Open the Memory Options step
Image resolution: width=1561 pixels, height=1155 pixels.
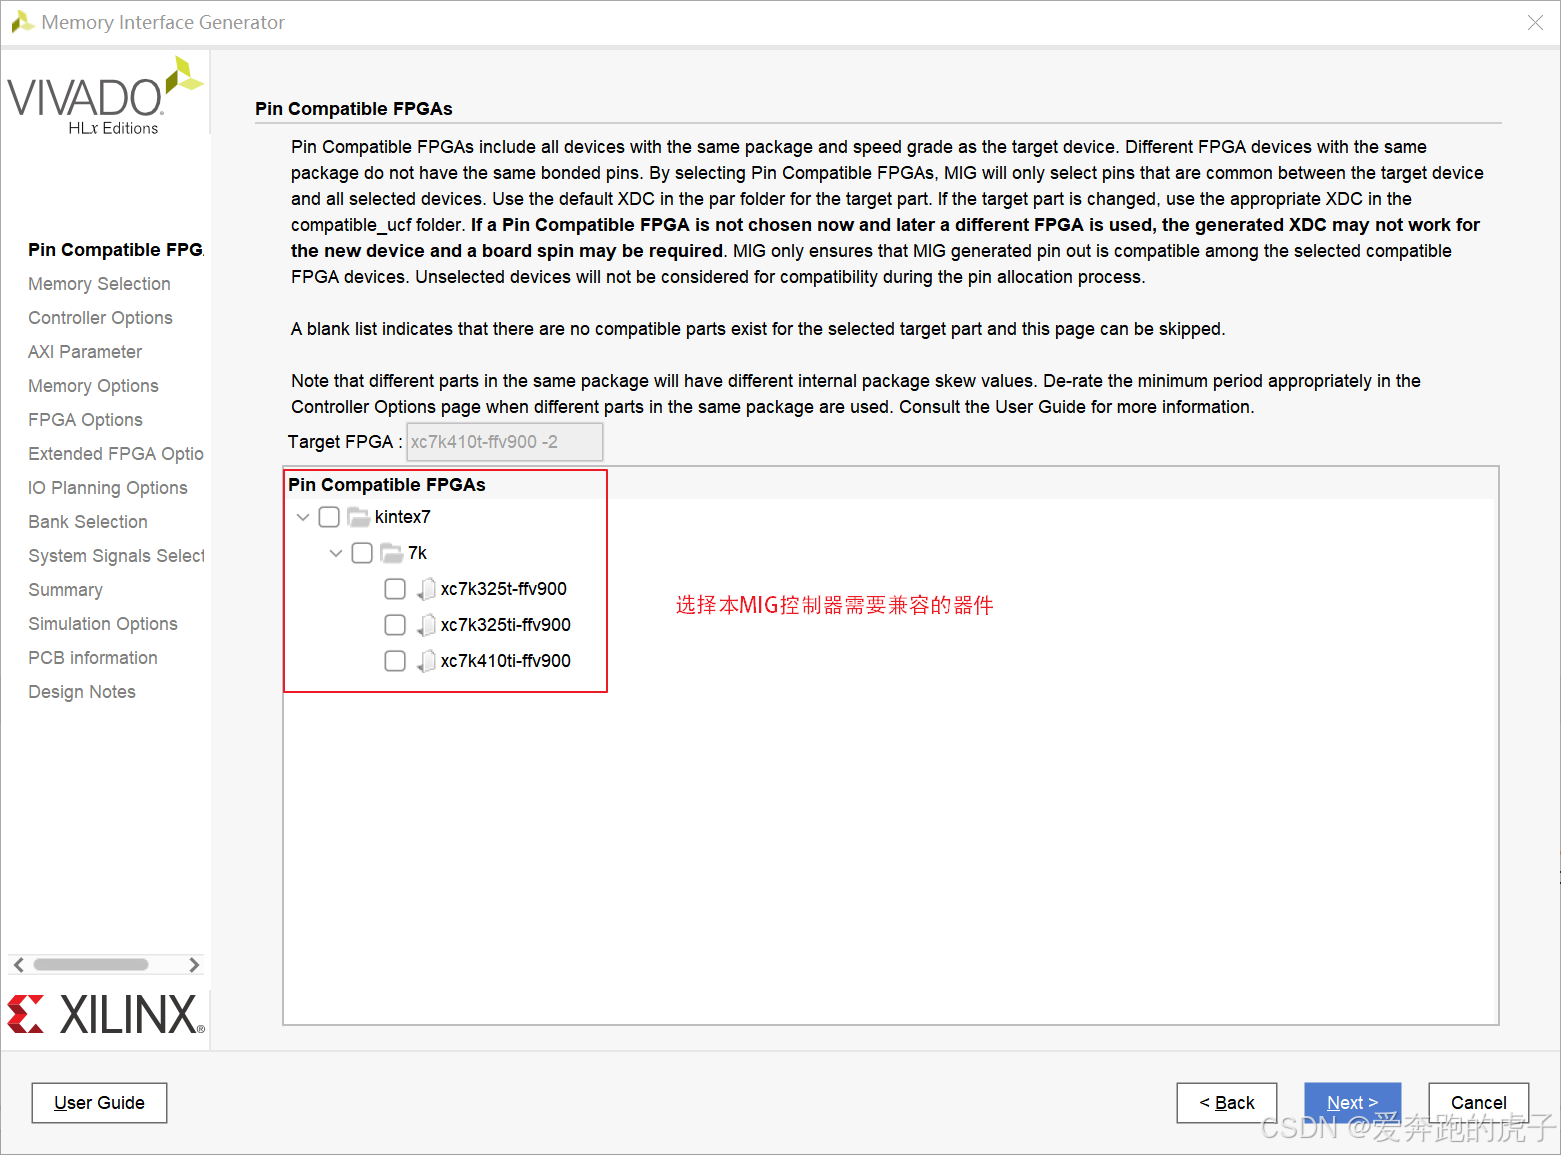[93, 386]
